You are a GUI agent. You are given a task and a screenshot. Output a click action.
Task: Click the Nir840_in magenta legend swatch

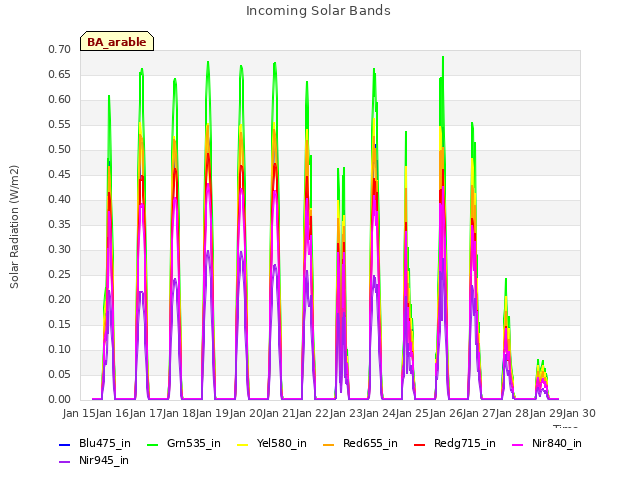click(x=518, y=445)
